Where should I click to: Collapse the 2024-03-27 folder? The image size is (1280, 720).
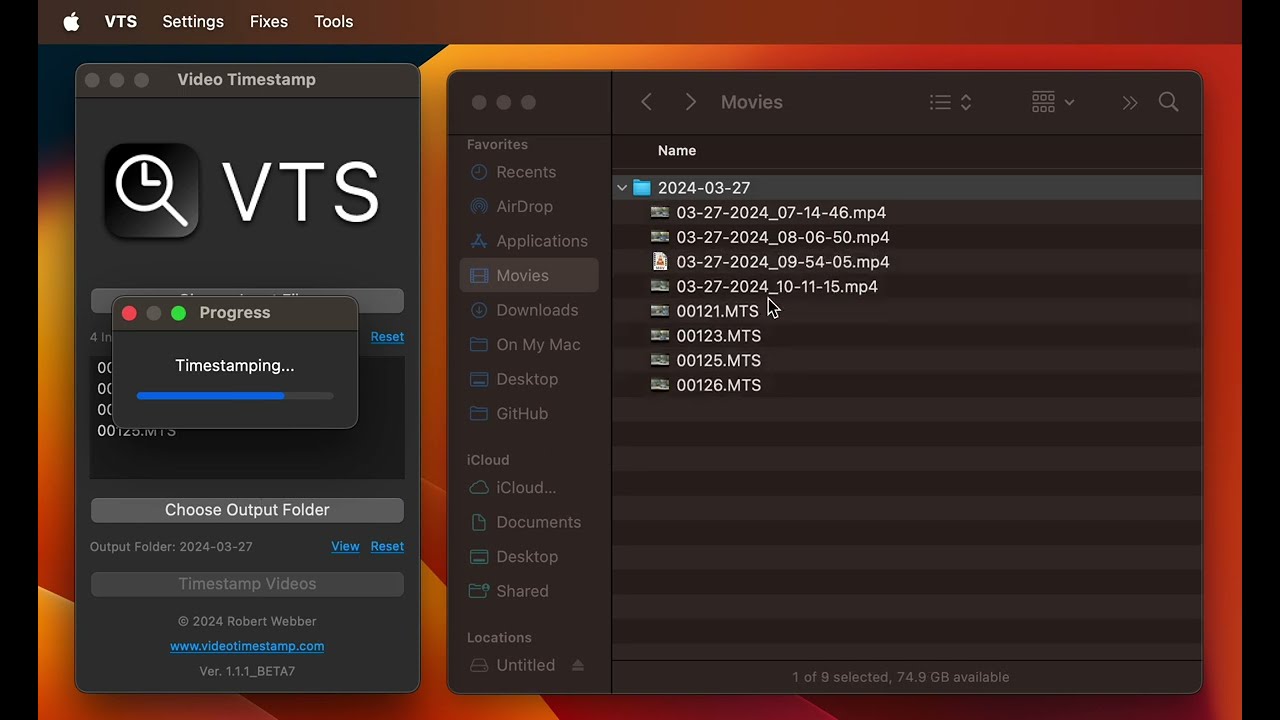622,187
